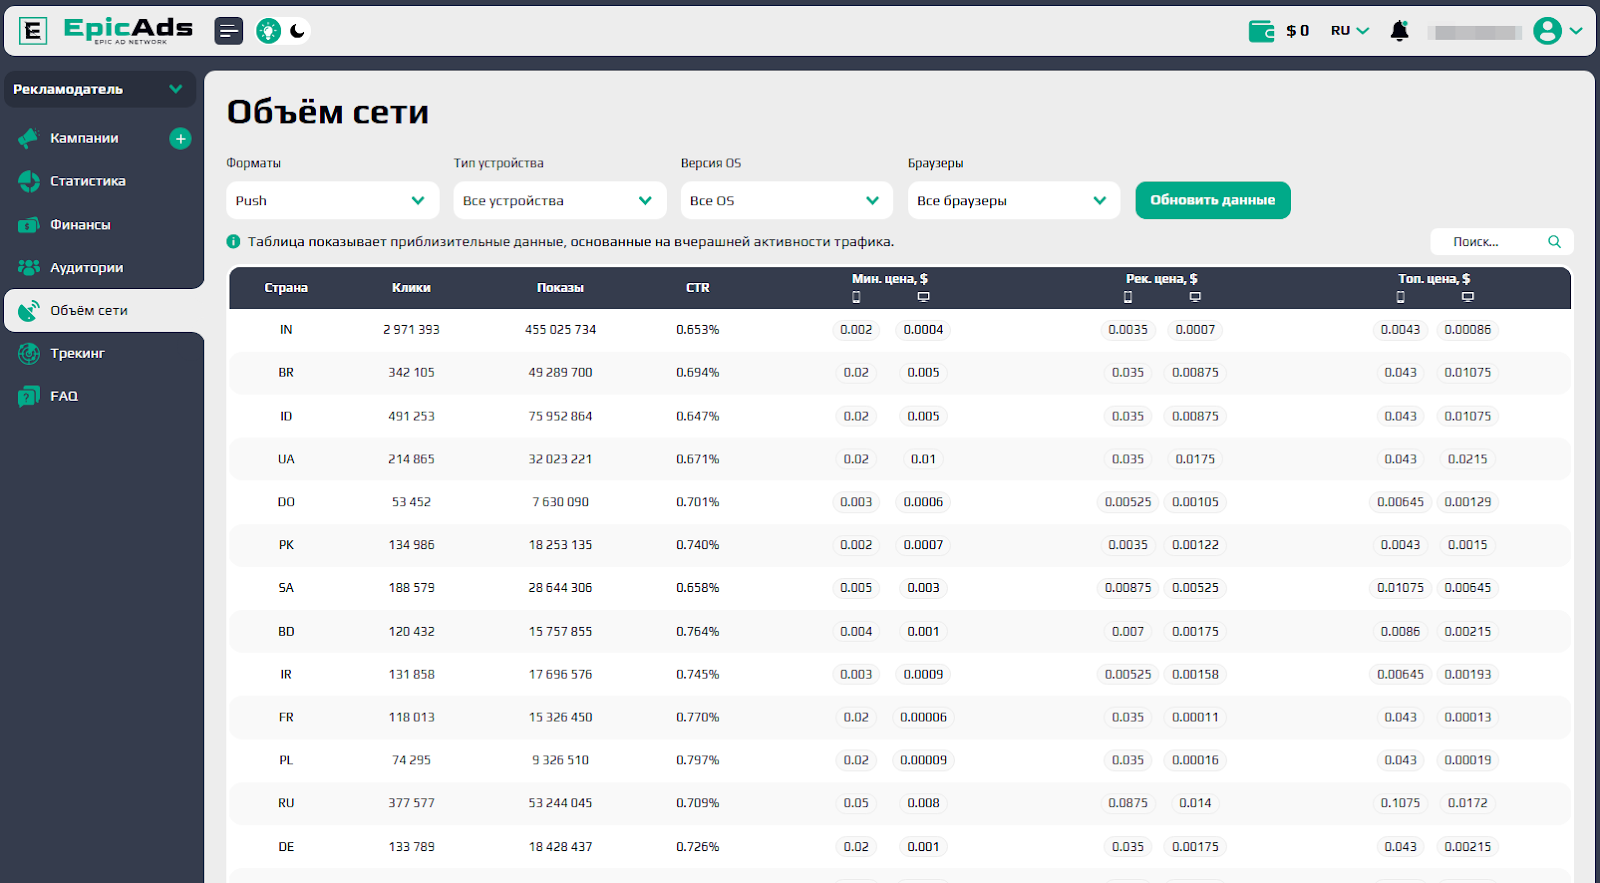Click PK top price 0.0015 chip
1600x883 pixels.
(1467, 545)
